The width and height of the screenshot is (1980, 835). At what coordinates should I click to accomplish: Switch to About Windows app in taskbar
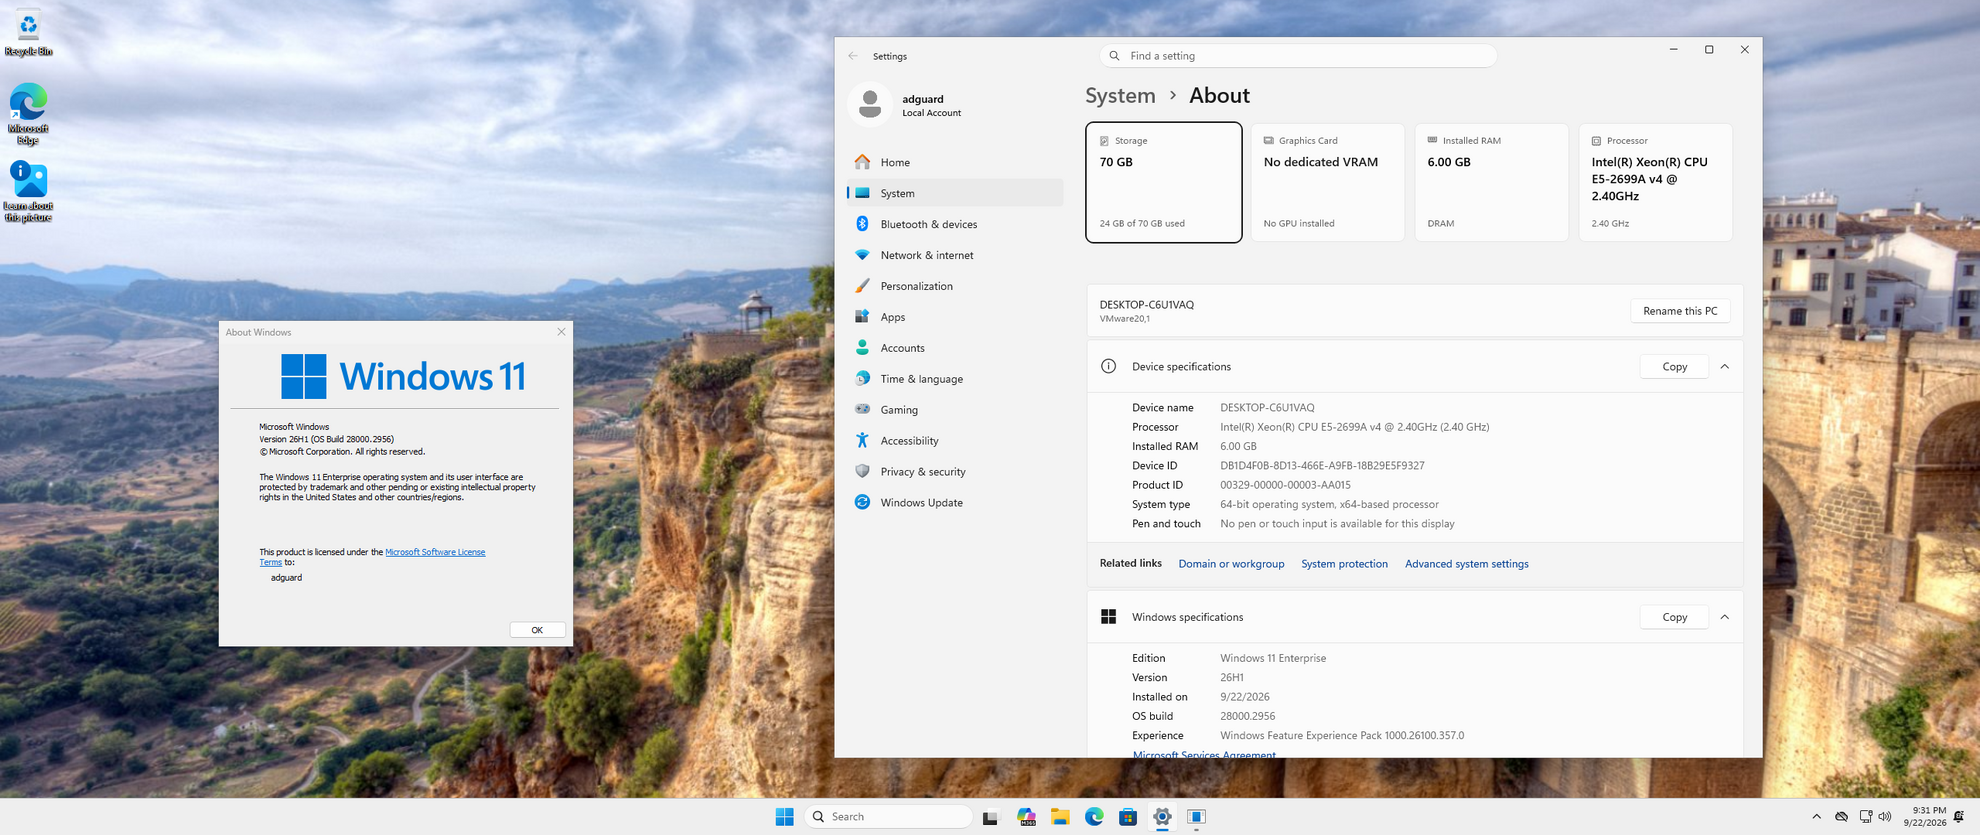click(1196, 817)
